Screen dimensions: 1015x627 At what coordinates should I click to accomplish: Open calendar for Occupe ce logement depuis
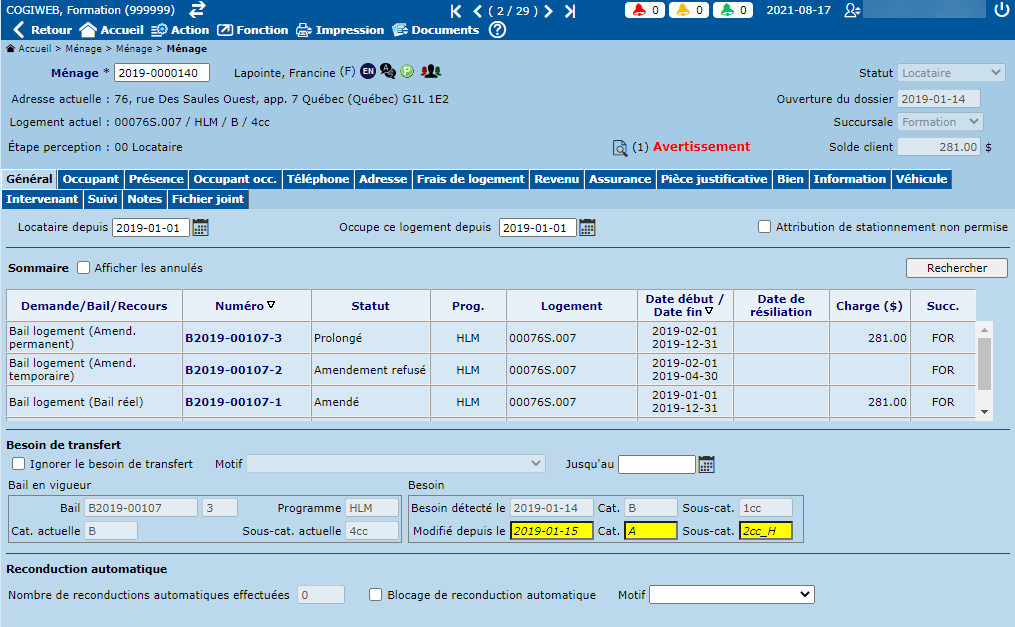point(587,228)
